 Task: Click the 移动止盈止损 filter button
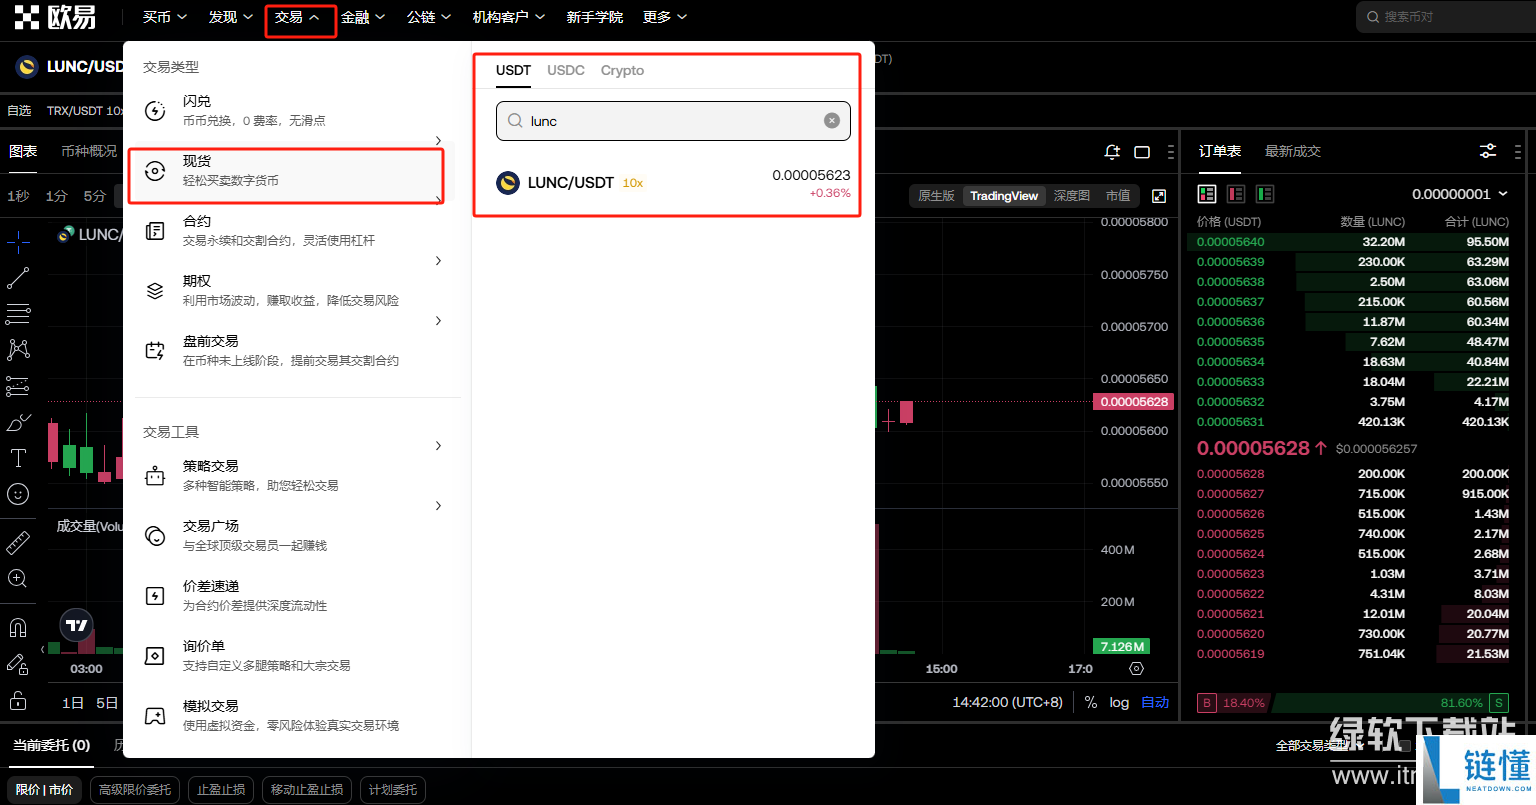click(307, 790)
